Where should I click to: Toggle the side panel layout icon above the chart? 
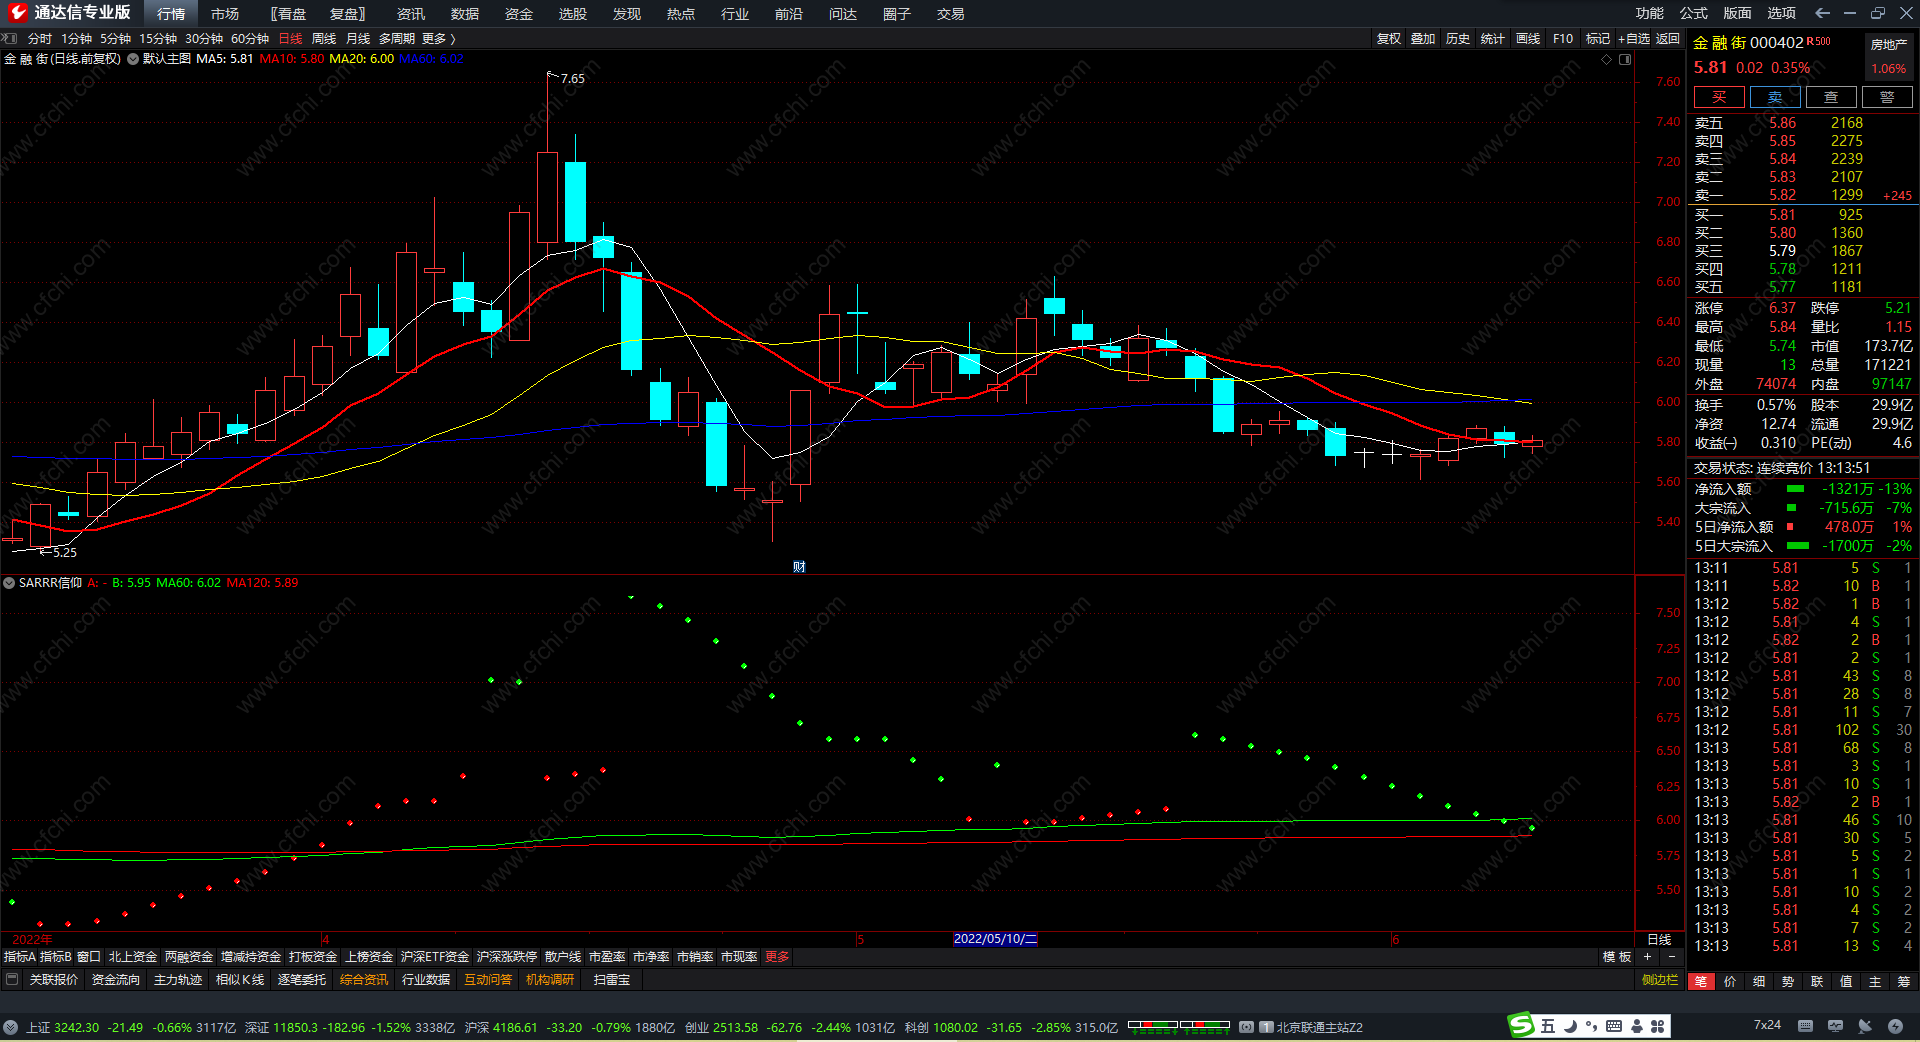pos(1625,59)
